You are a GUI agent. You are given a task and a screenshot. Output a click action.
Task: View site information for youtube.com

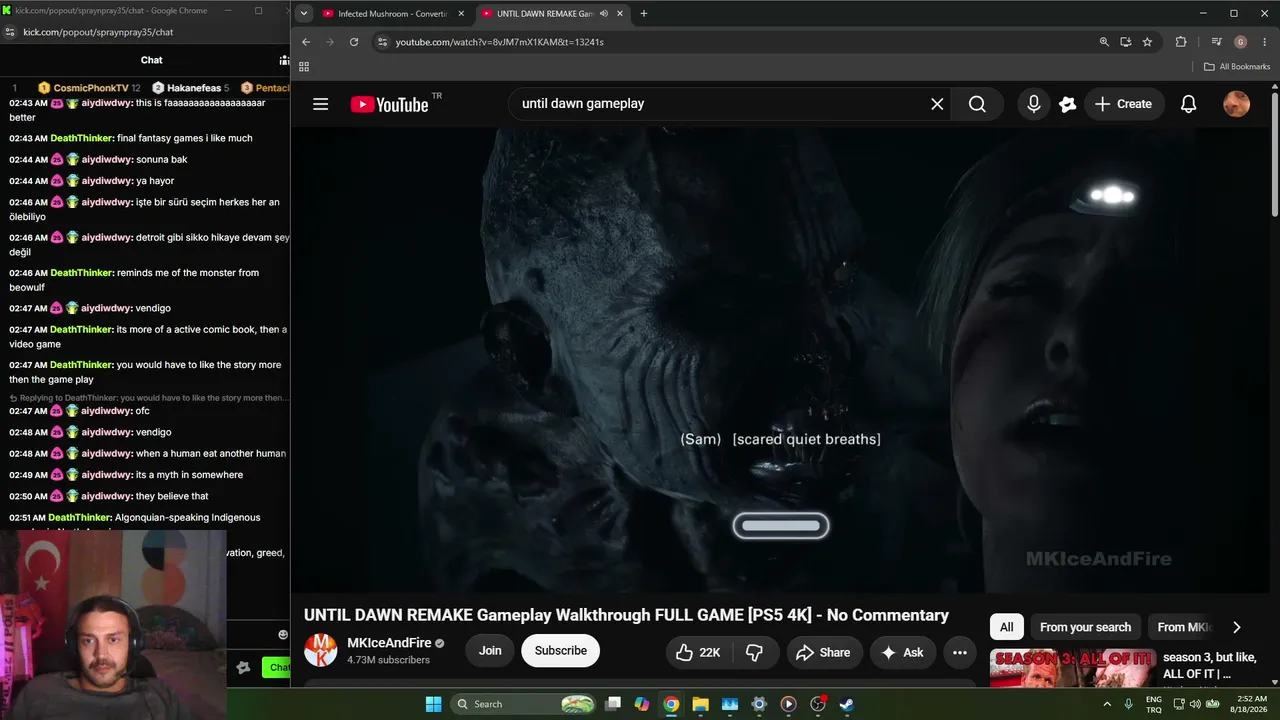coord(382,42)
